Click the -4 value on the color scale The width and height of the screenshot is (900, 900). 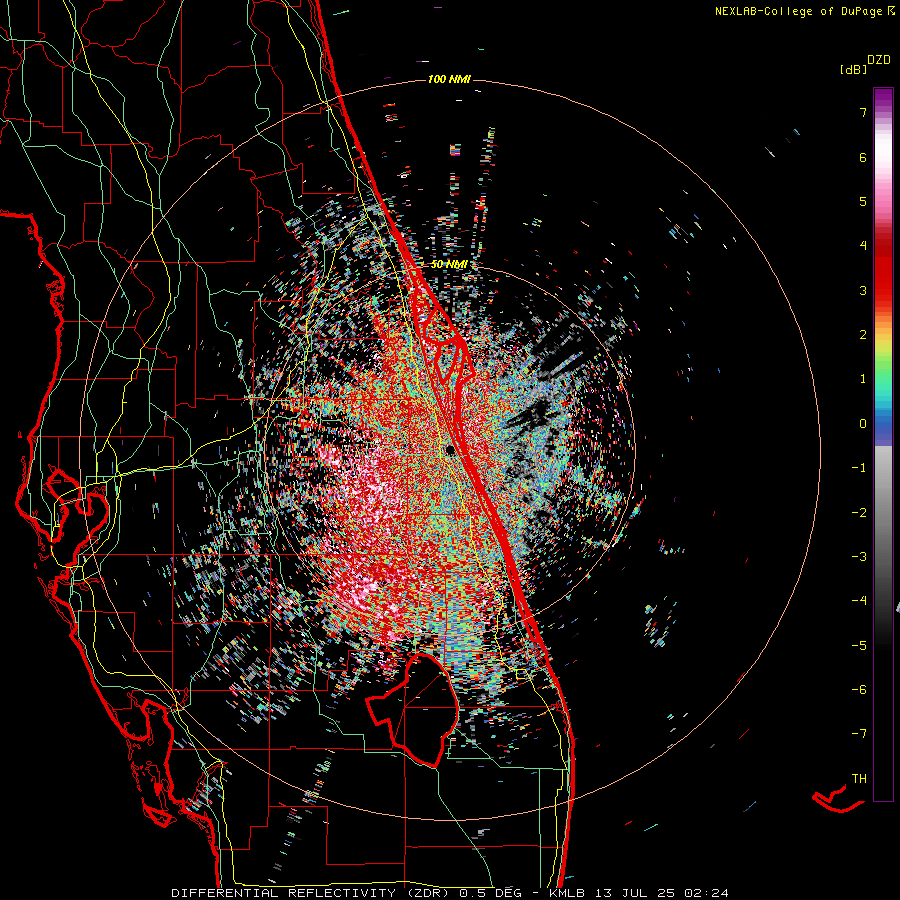[x=859, y=600]
